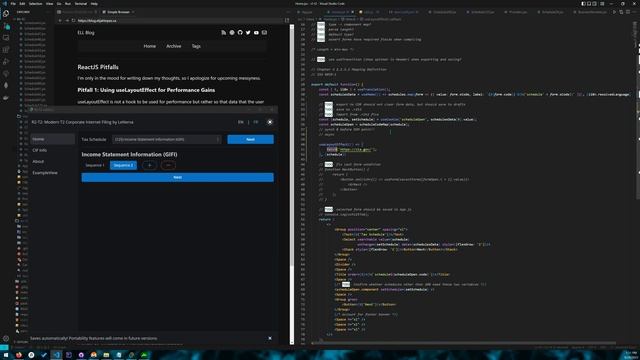The image size is (640, 360).
Task: Open Simple Browser page in external browser
Action: pyautogui.click(x=287, y=20)
